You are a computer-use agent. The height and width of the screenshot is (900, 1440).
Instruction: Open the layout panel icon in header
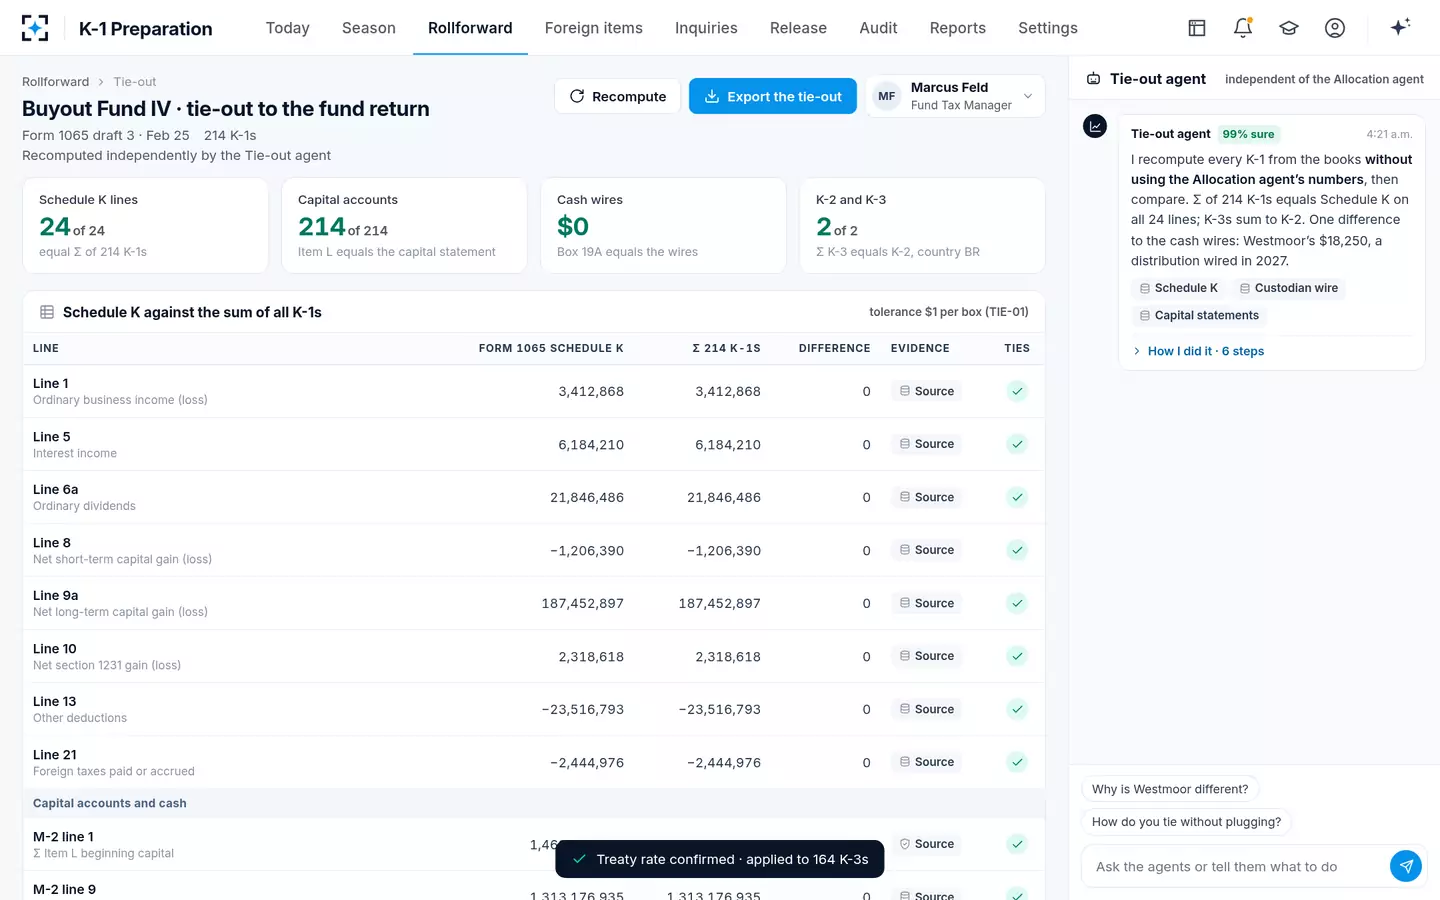(1197, 28)
